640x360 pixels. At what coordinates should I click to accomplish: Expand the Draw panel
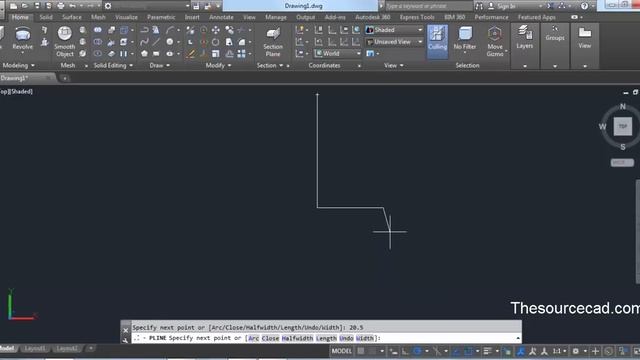[159, 65]
